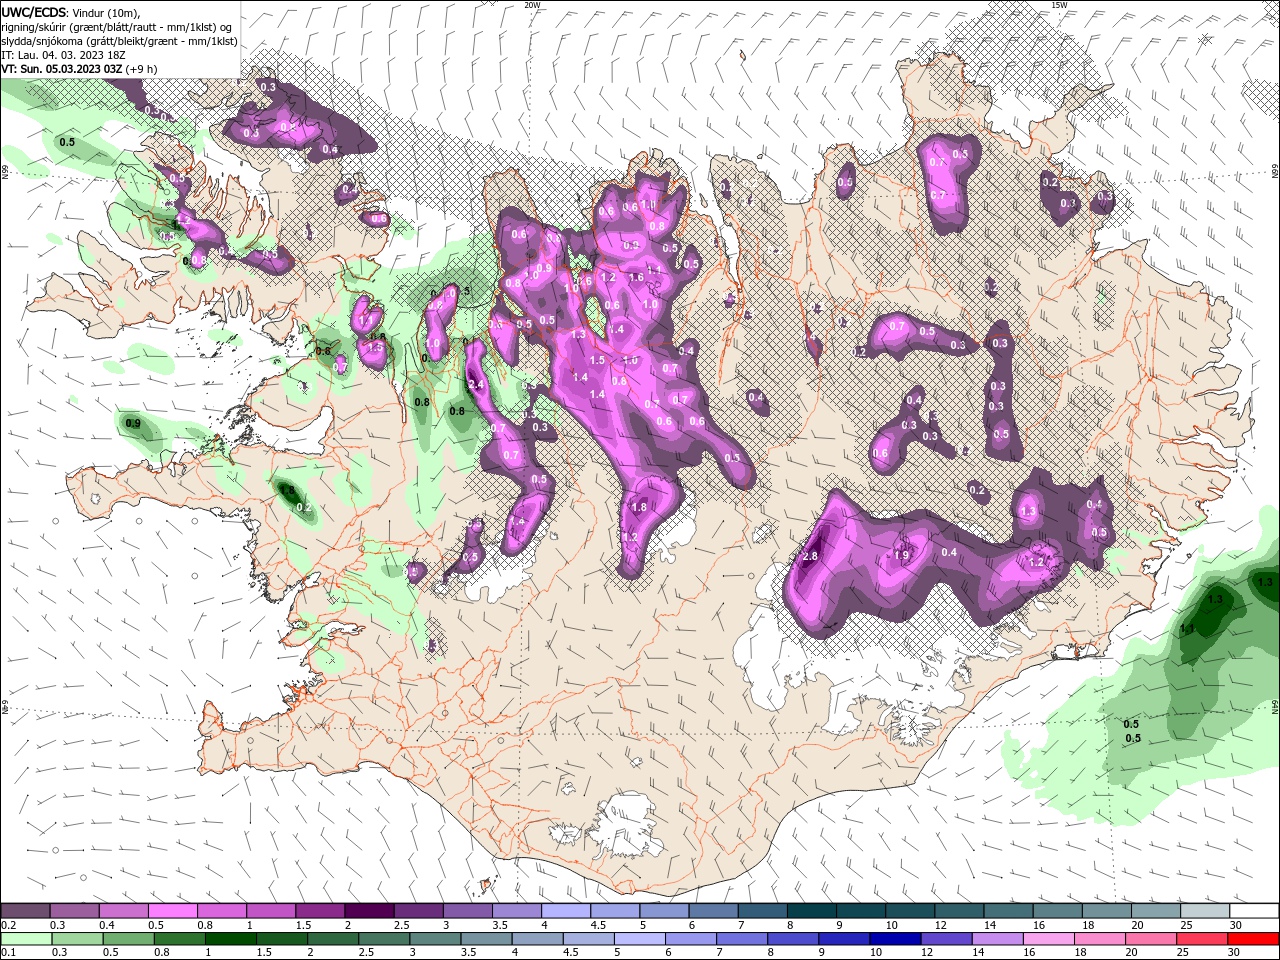Click the red rain-scale swatch labeled 25

coord(1201,939)
